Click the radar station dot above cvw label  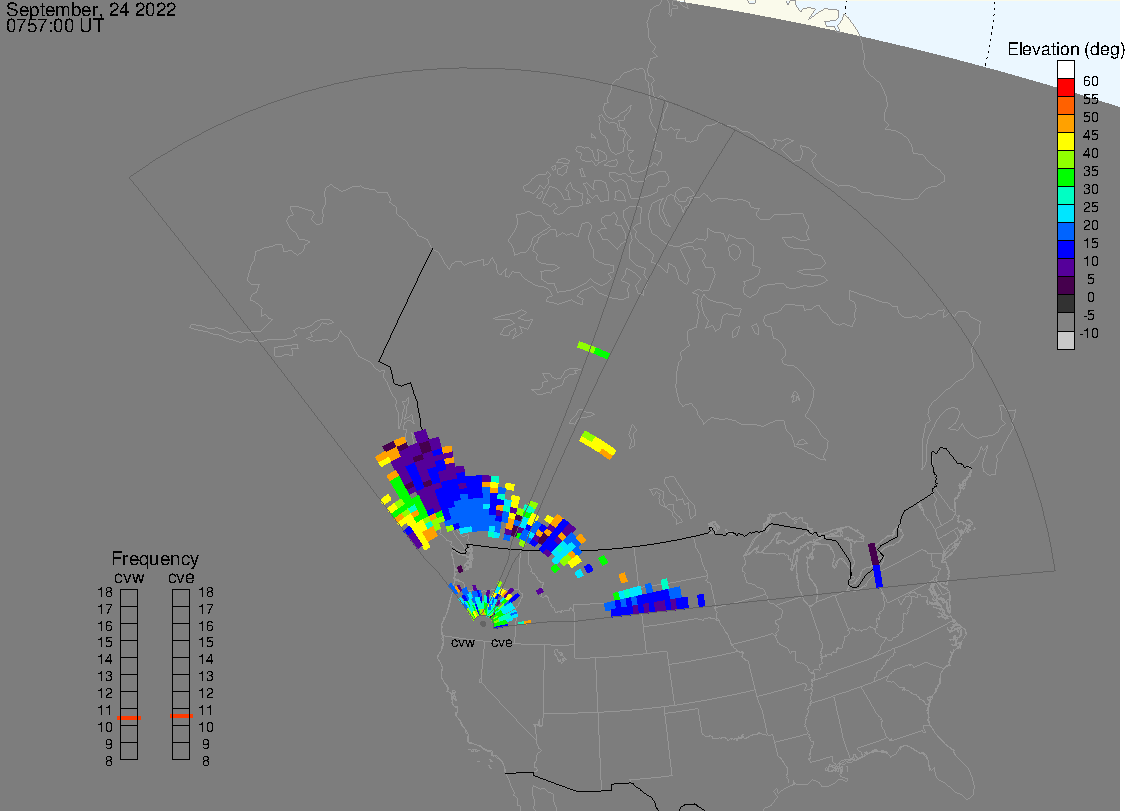[483, 624]
